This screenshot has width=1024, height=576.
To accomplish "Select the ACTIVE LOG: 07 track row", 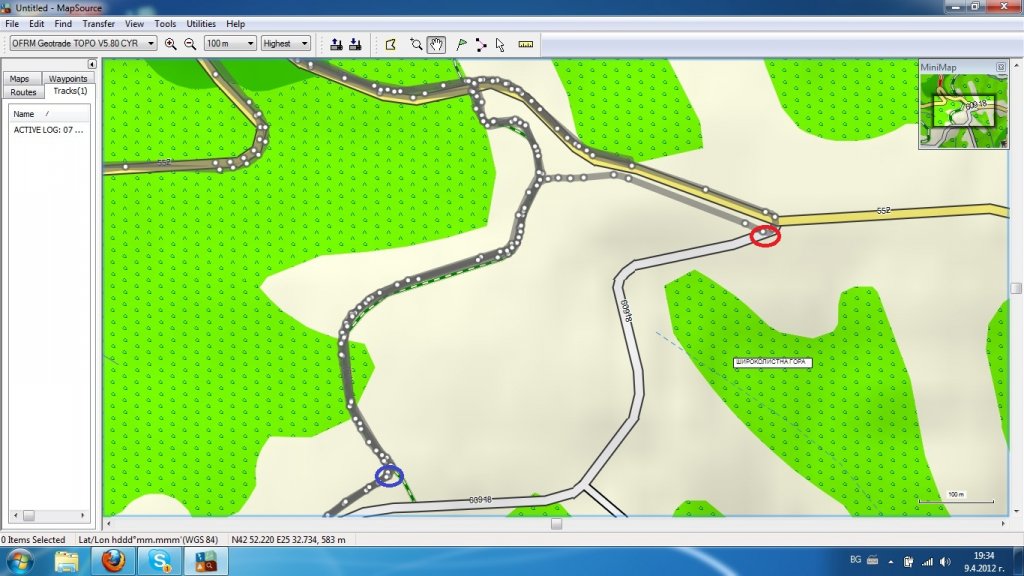I will coord(49,130).
